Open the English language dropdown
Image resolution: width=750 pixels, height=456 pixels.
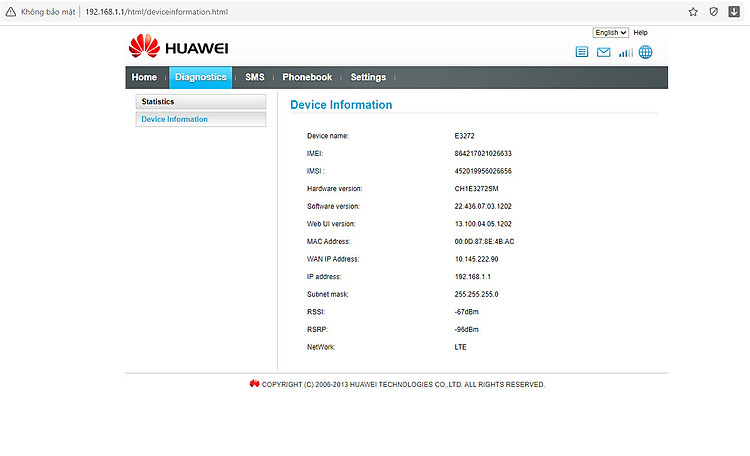coord(610,33)
